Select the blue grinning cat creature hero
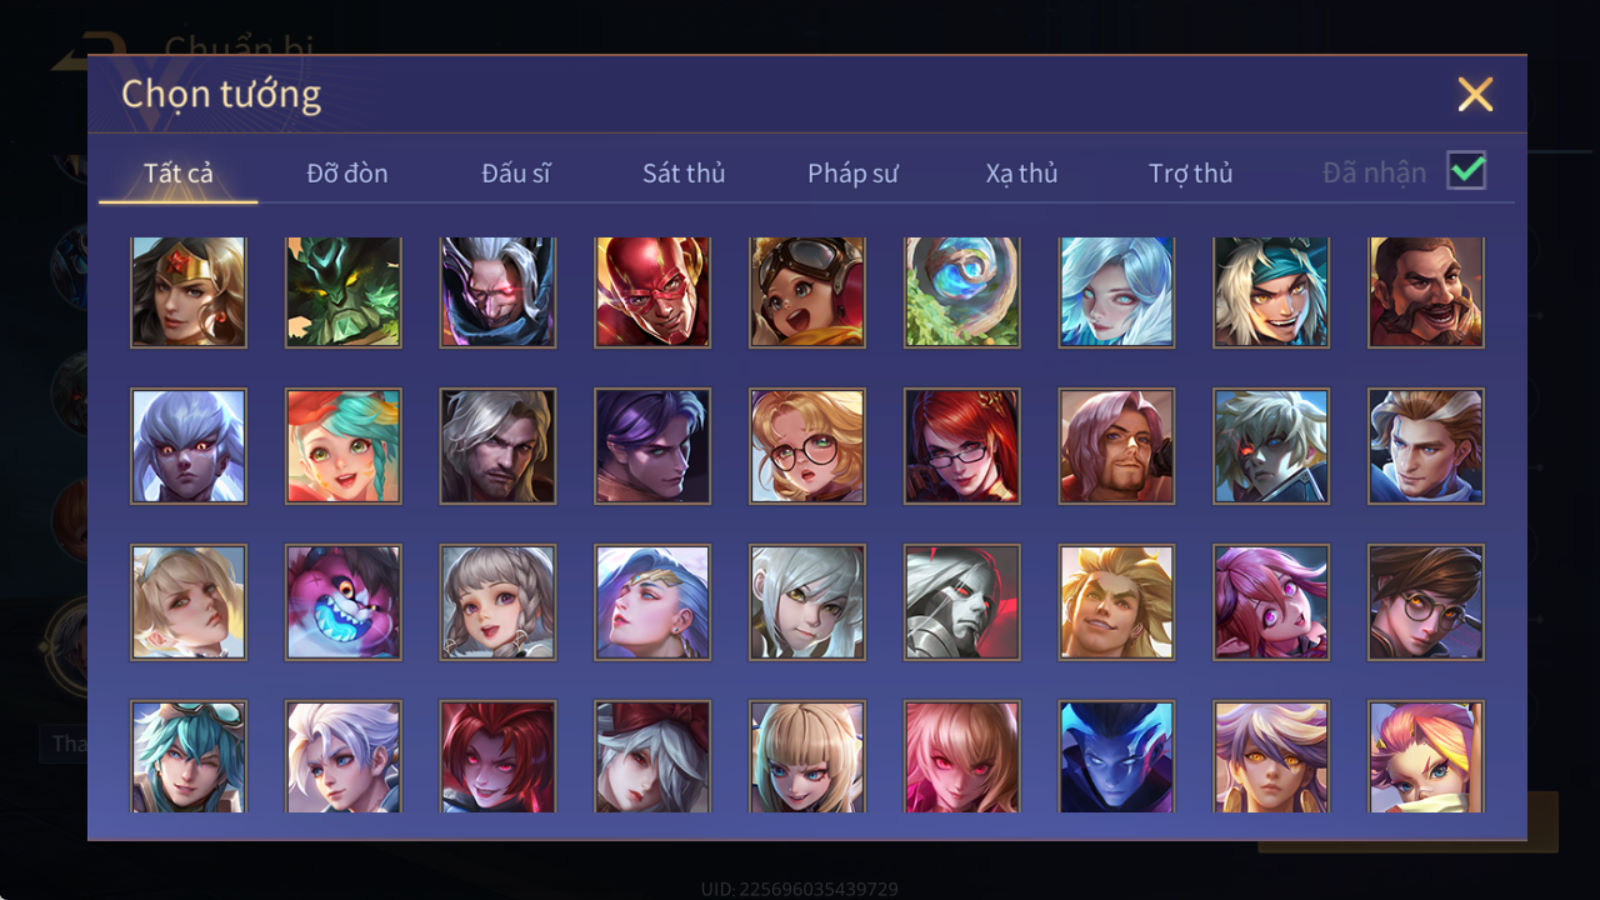Viewport: 1600px width, 900px height. tap(343, 602)
